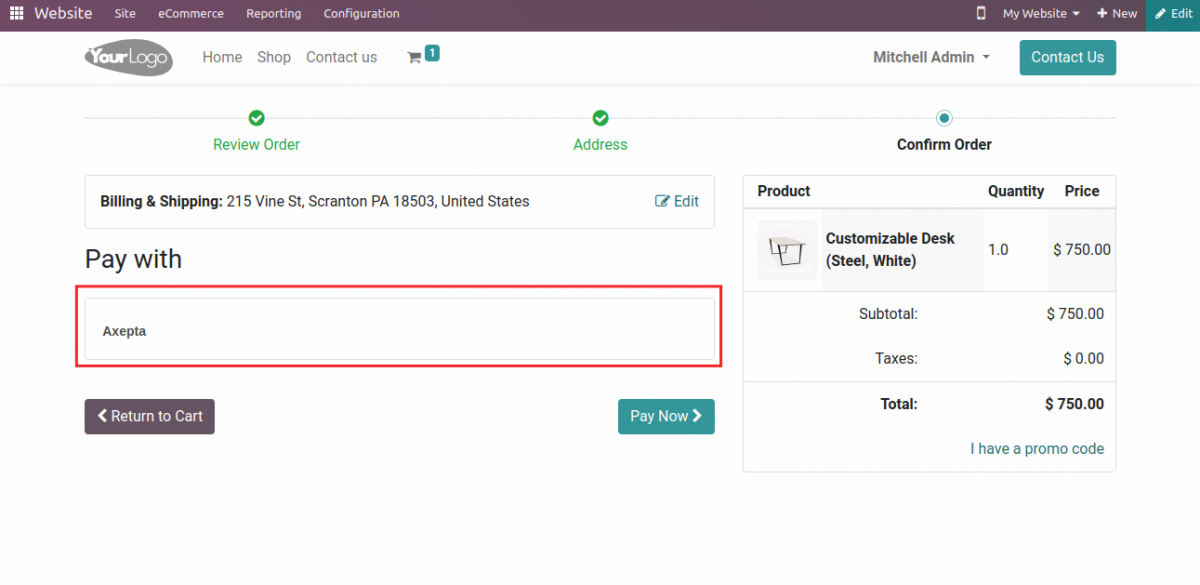This screenshot has height=585, width=1200.
Task: Click the Edit pencil icon to edit the page
Action: pos(1172,13)
